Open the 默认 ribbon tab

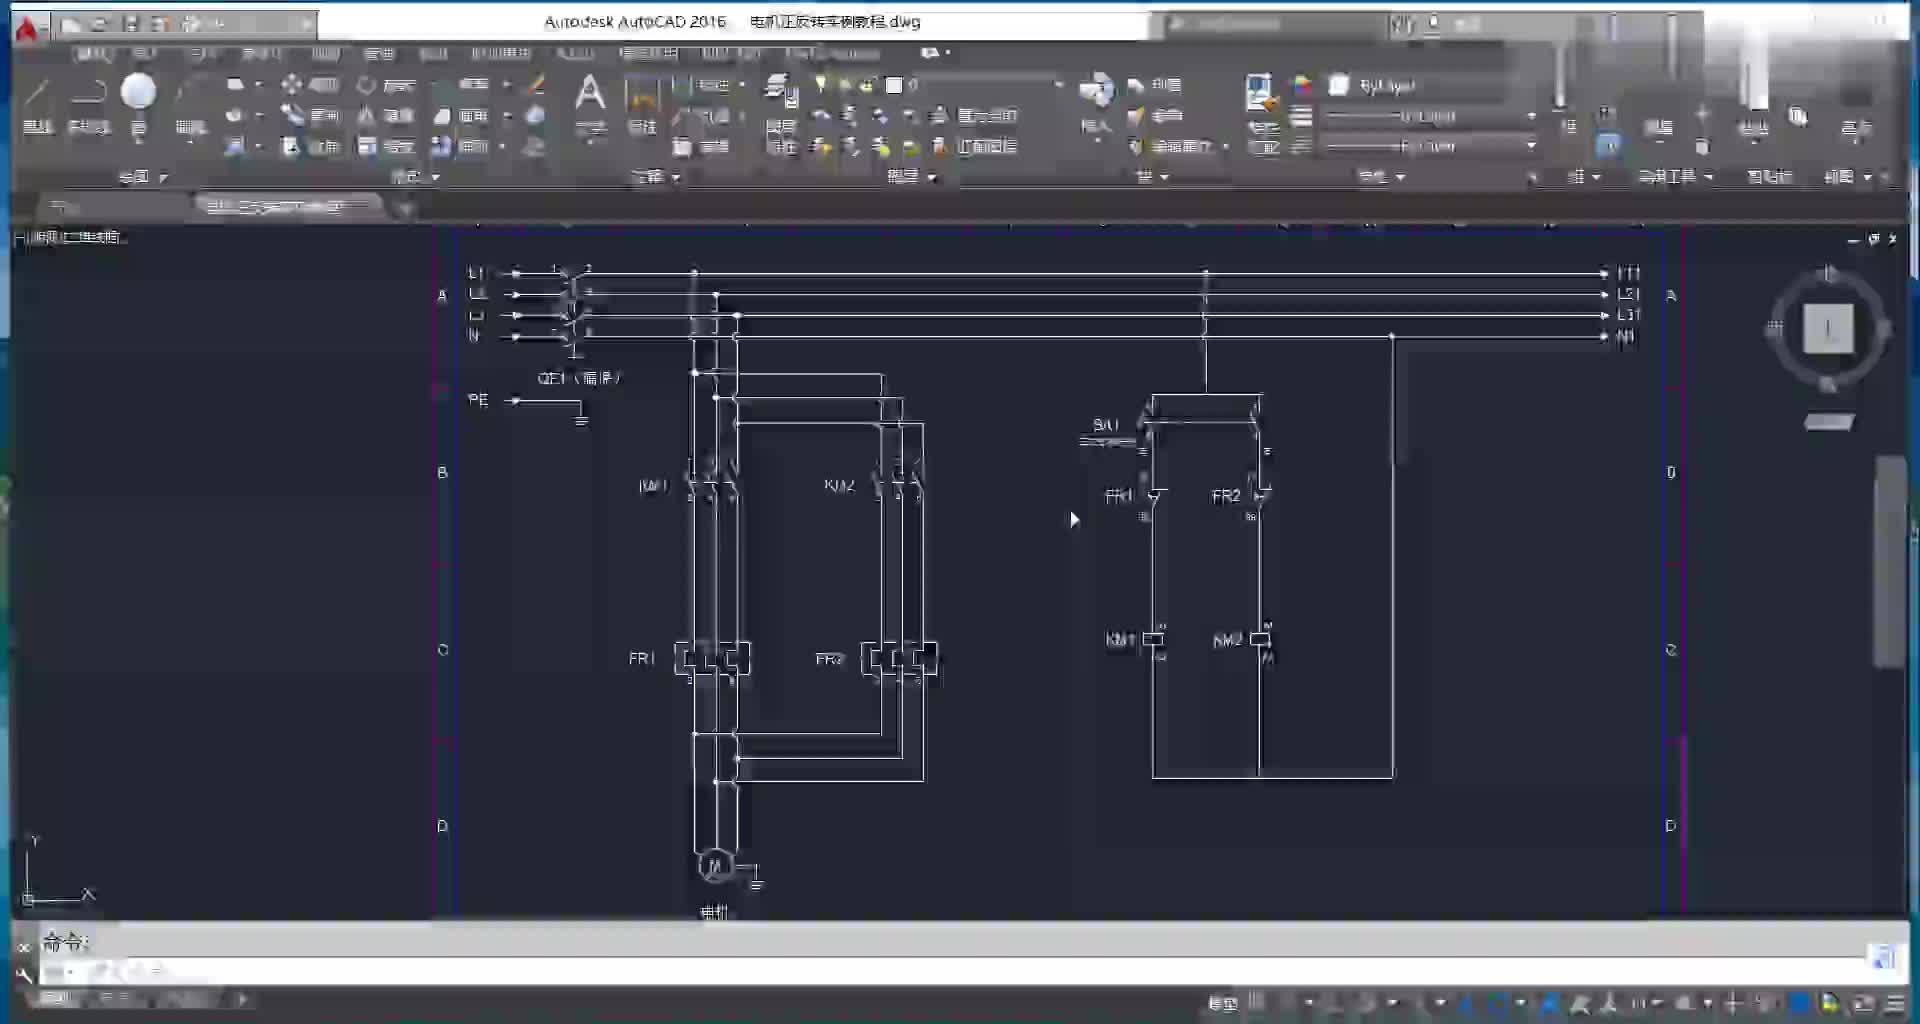[x=94, y=53]
